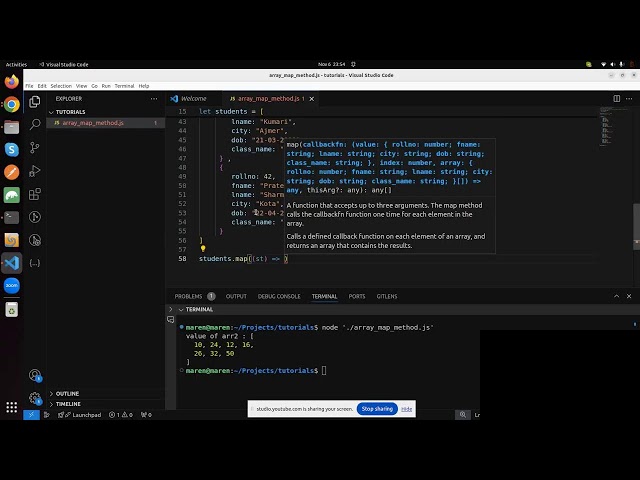The width and height of the screenshot is (640, 480).
Task: Open the Edit menu
Action: [x=42, y=86]
